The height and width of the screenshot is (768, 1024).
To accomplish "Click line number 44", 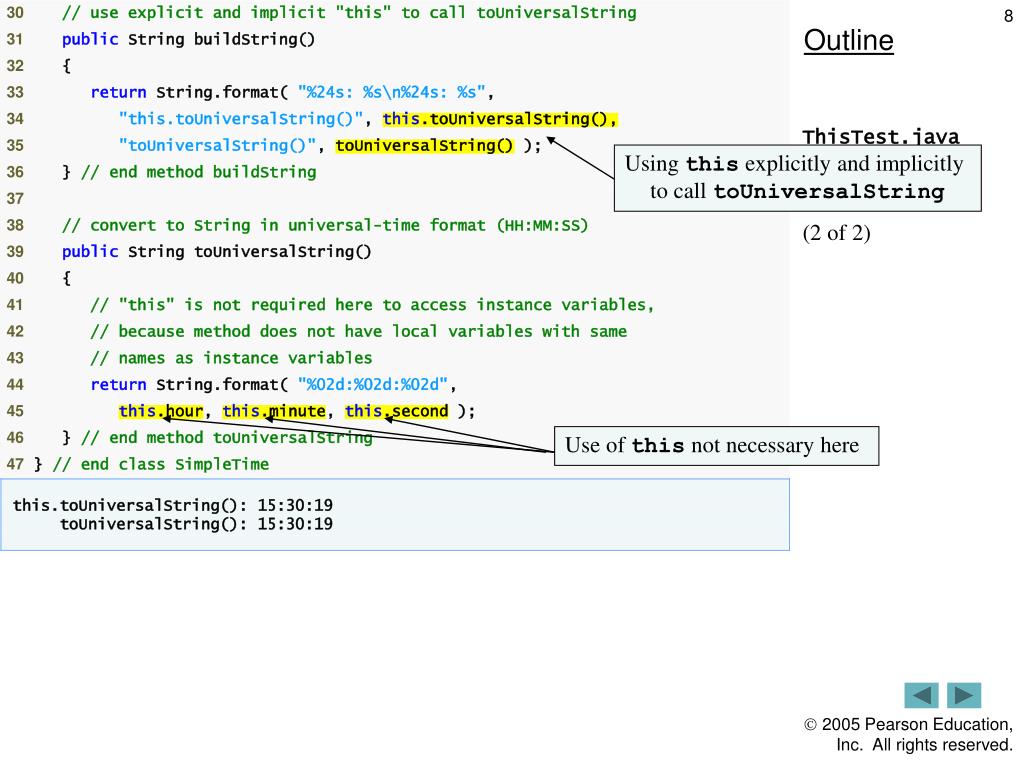I will pyautogui.click(x=15, y=385).
